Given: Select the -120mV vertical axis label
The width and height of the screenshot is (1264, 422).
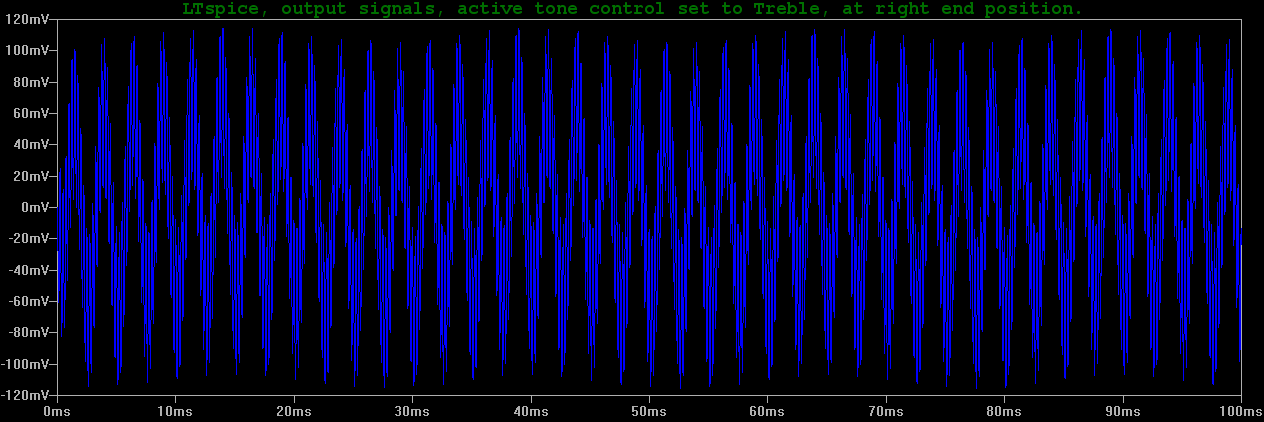Looking at the screenshot, I should click(25, 395).
